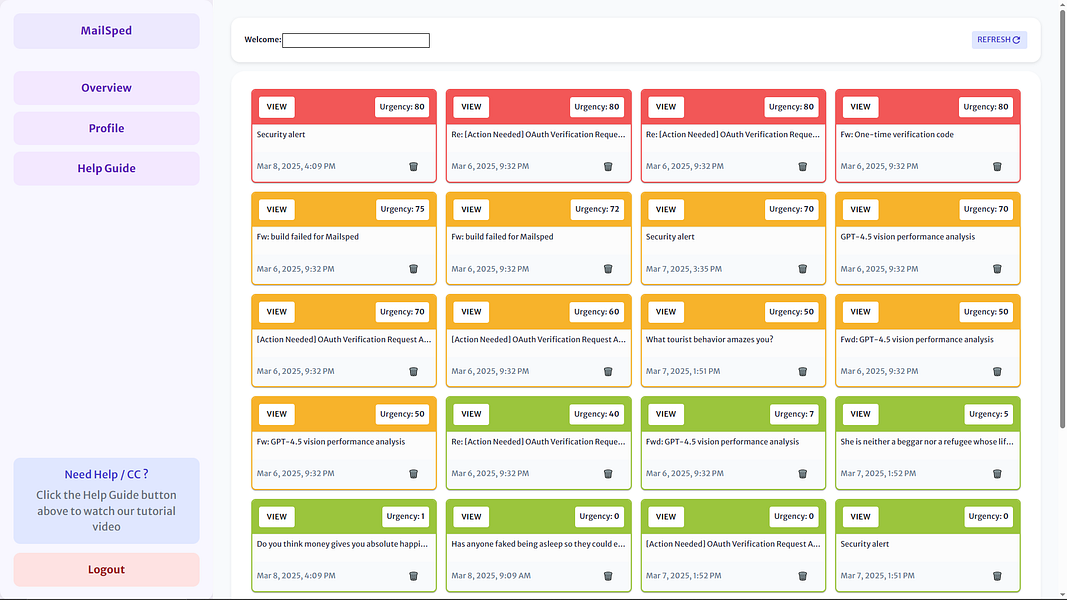Trash the 'She is neither a beggar' email
1067x600 pixels.
[997, 473]
